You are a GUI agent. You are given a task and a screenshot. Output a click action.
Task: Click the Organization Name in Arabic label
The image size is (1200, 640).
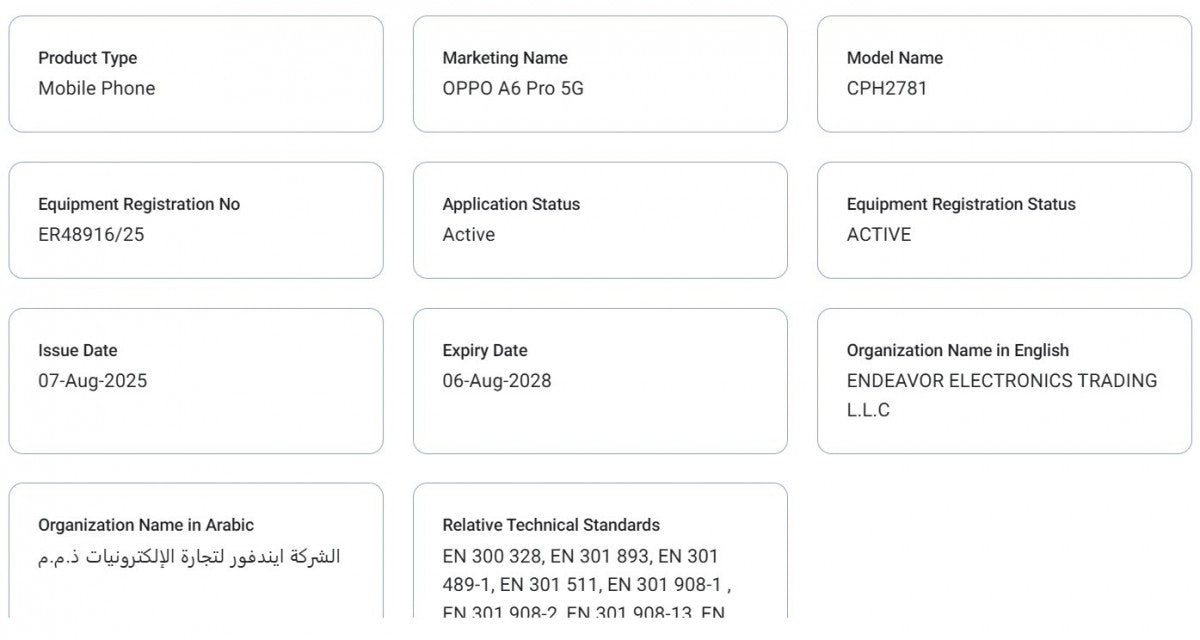click(x=146, y=525)
